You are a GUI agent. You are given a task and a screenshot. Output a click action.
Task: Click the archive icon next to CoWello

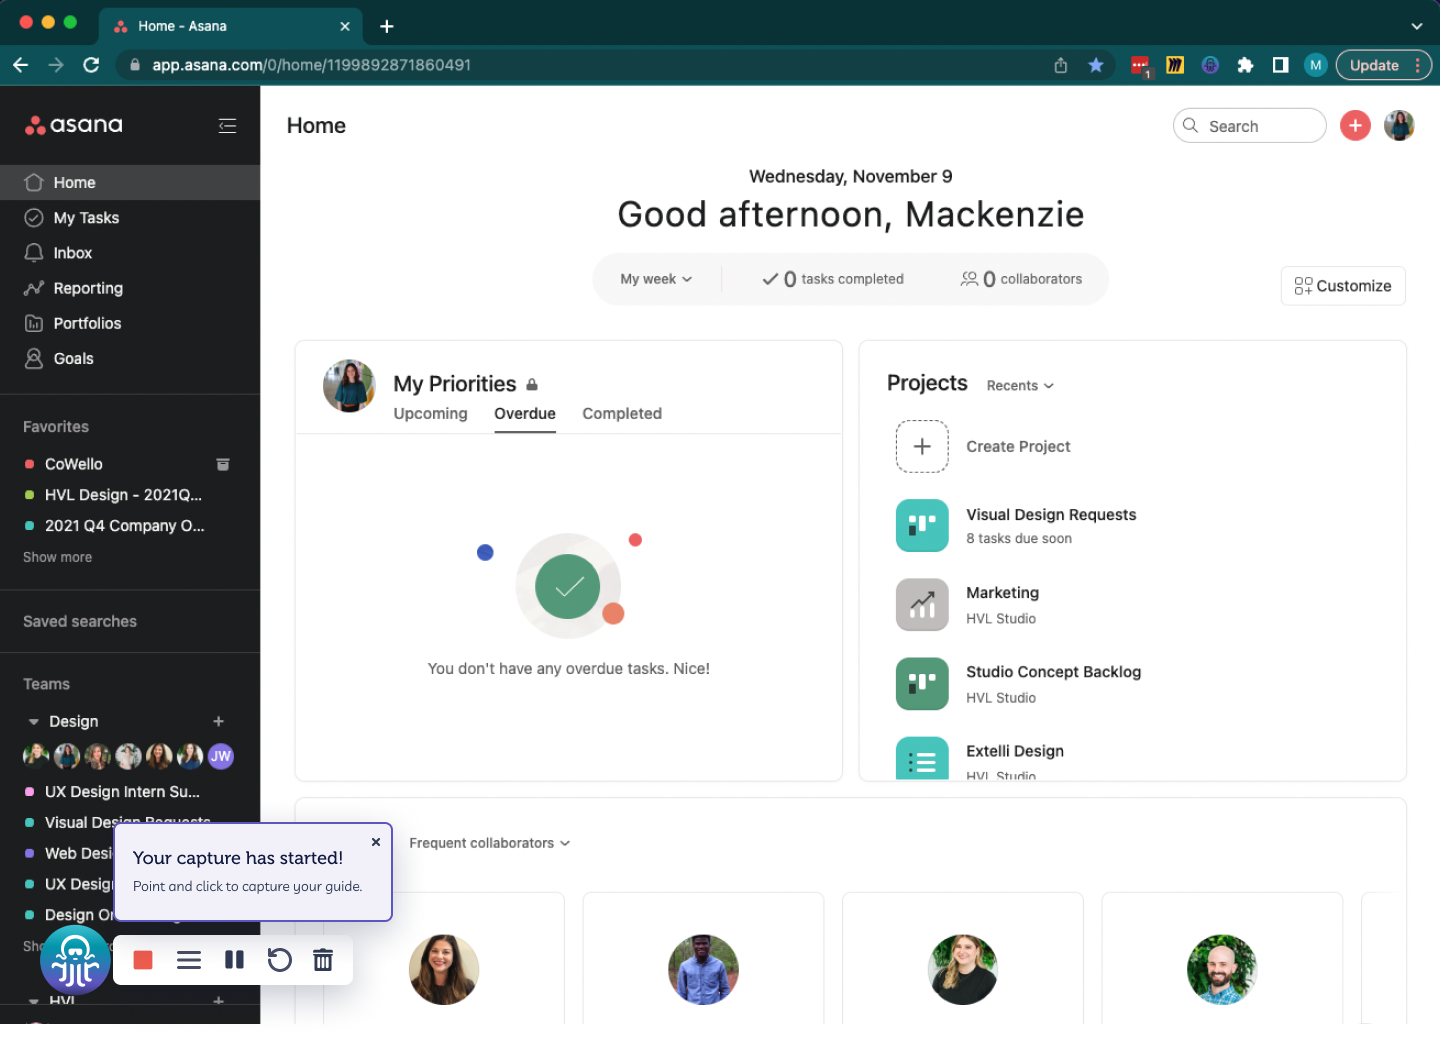click(223, 464)
